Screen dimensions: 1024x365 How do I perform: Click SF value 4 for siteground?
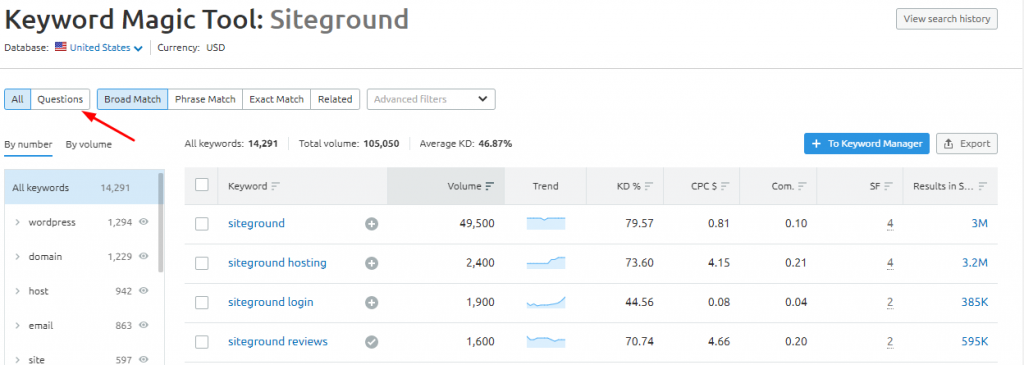[889, 225]
